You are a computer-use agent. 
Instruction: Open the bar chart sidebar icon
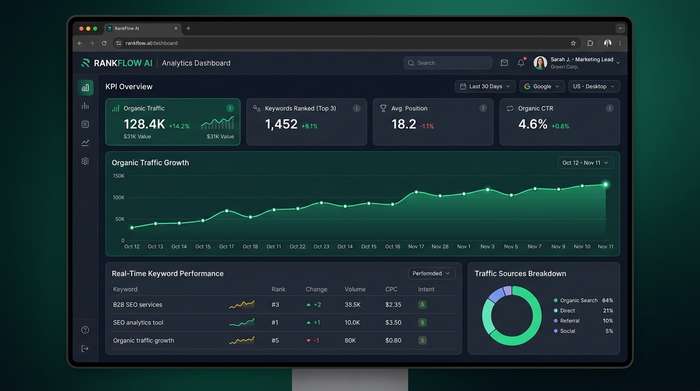pos(85,106)
